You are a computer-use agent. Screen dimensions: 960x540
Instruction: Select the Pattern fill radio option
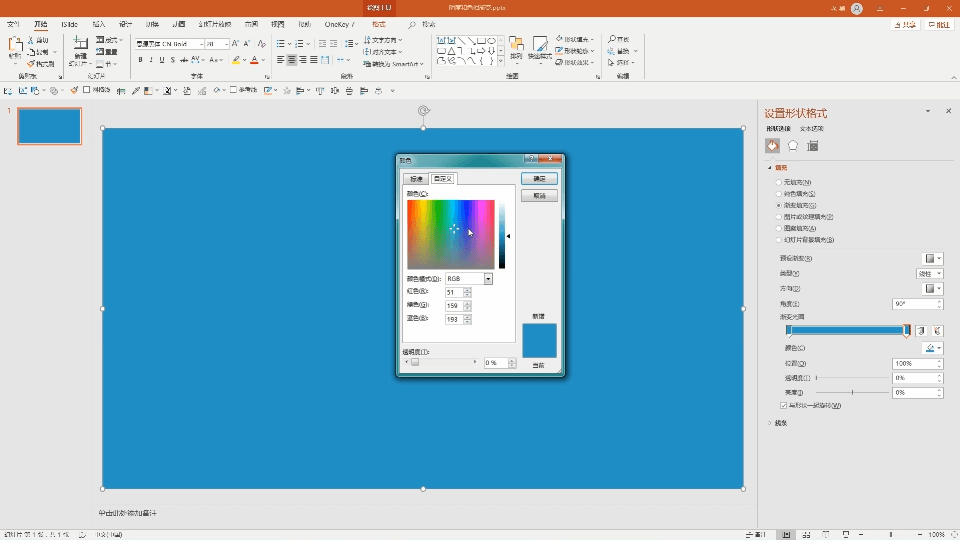pos(779,228)
